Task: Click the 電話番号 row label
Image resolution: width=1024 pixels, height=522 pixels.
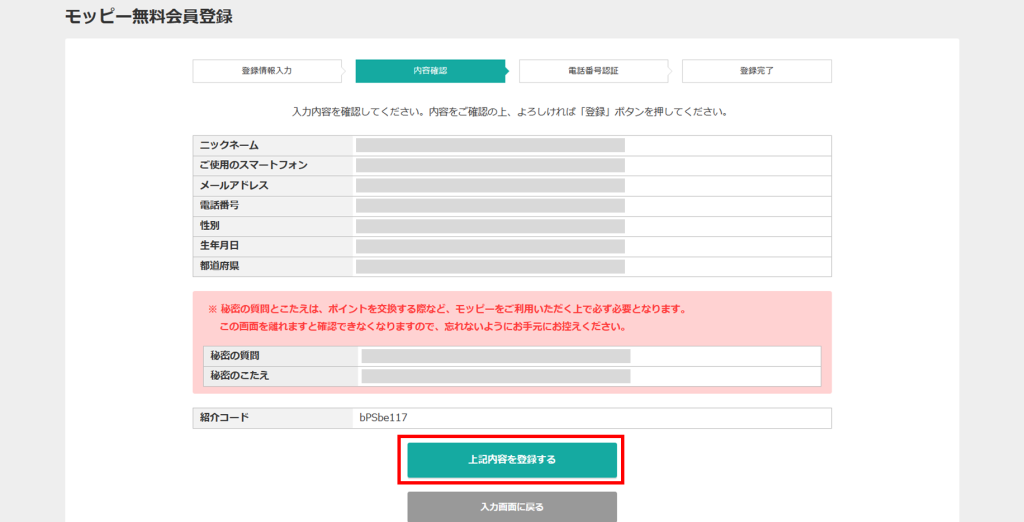Action: [219, 205]
